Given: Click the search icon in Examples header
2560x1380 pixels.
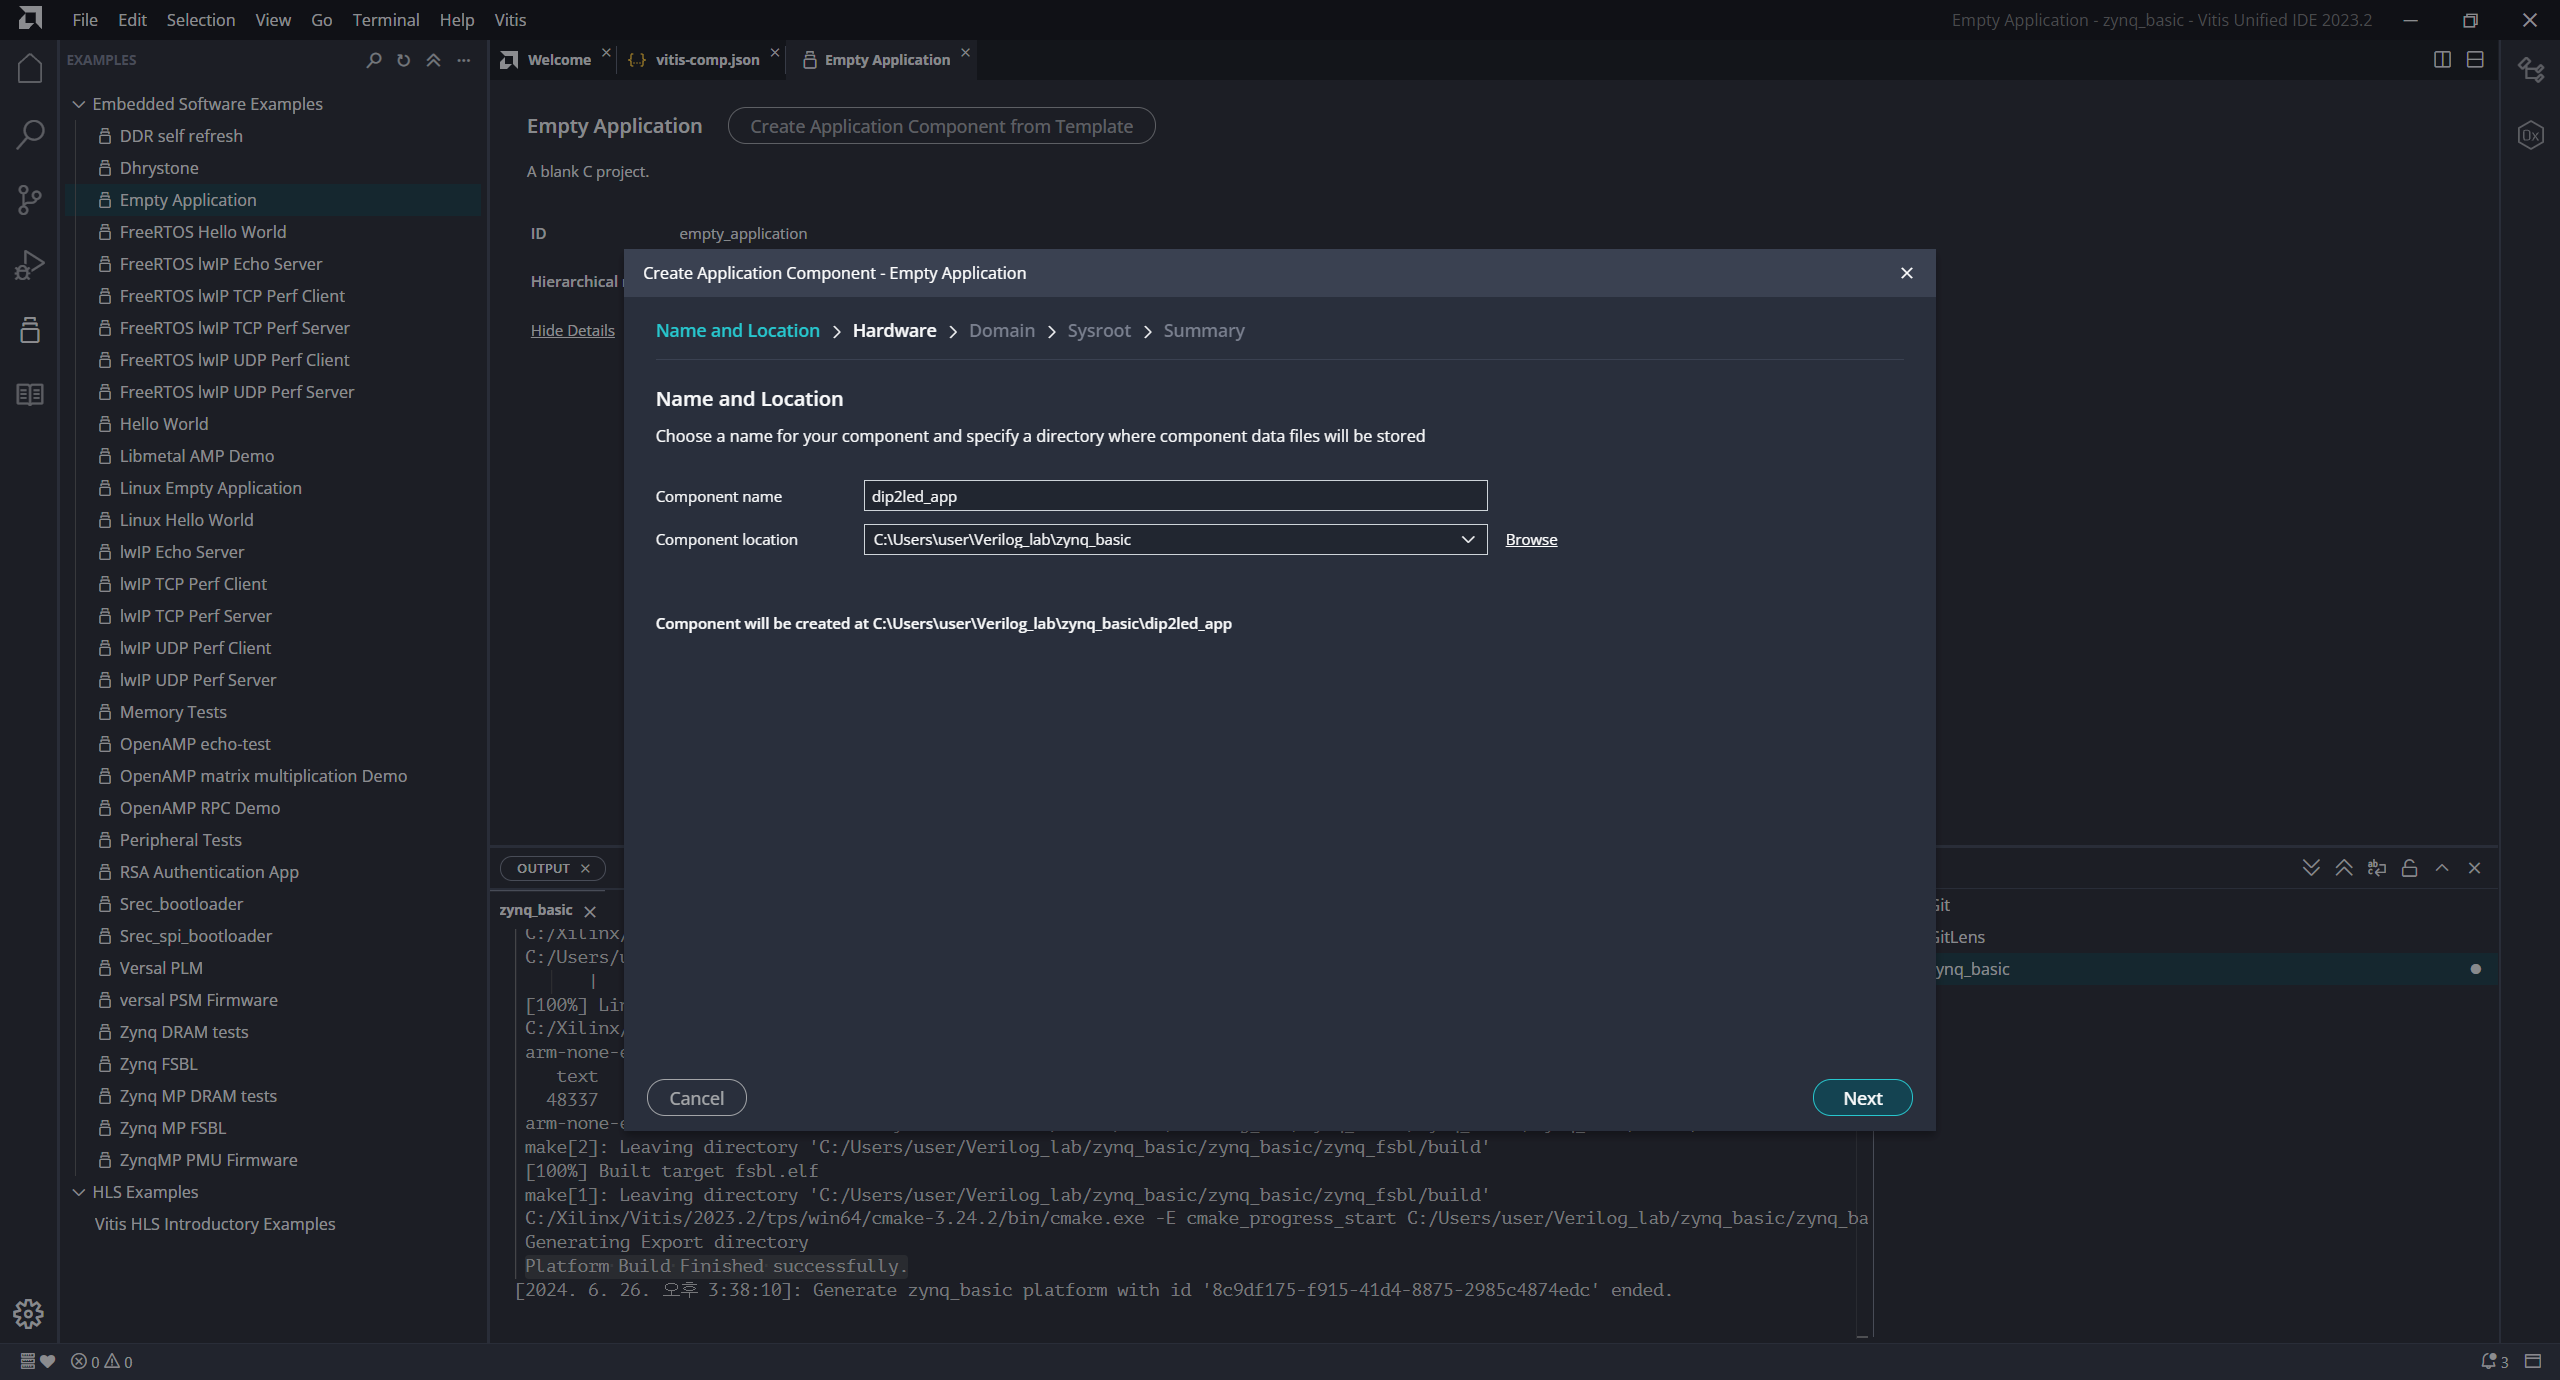Looking at the screenshot, I should point(374,60).
